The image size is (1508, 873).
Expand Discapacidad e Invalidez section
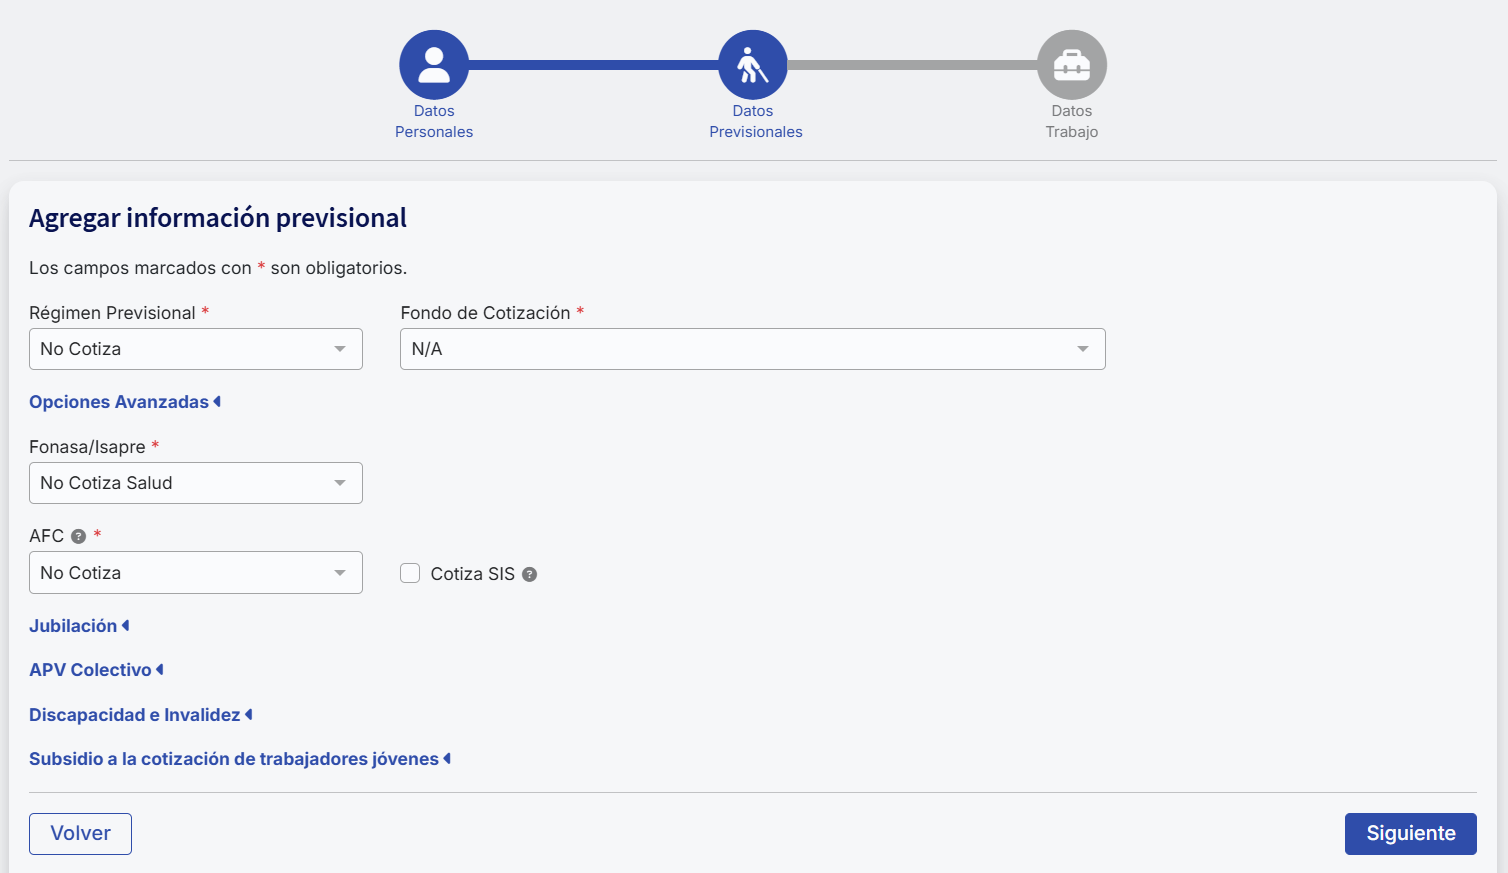pyautogui.click(x=140, y=715)
